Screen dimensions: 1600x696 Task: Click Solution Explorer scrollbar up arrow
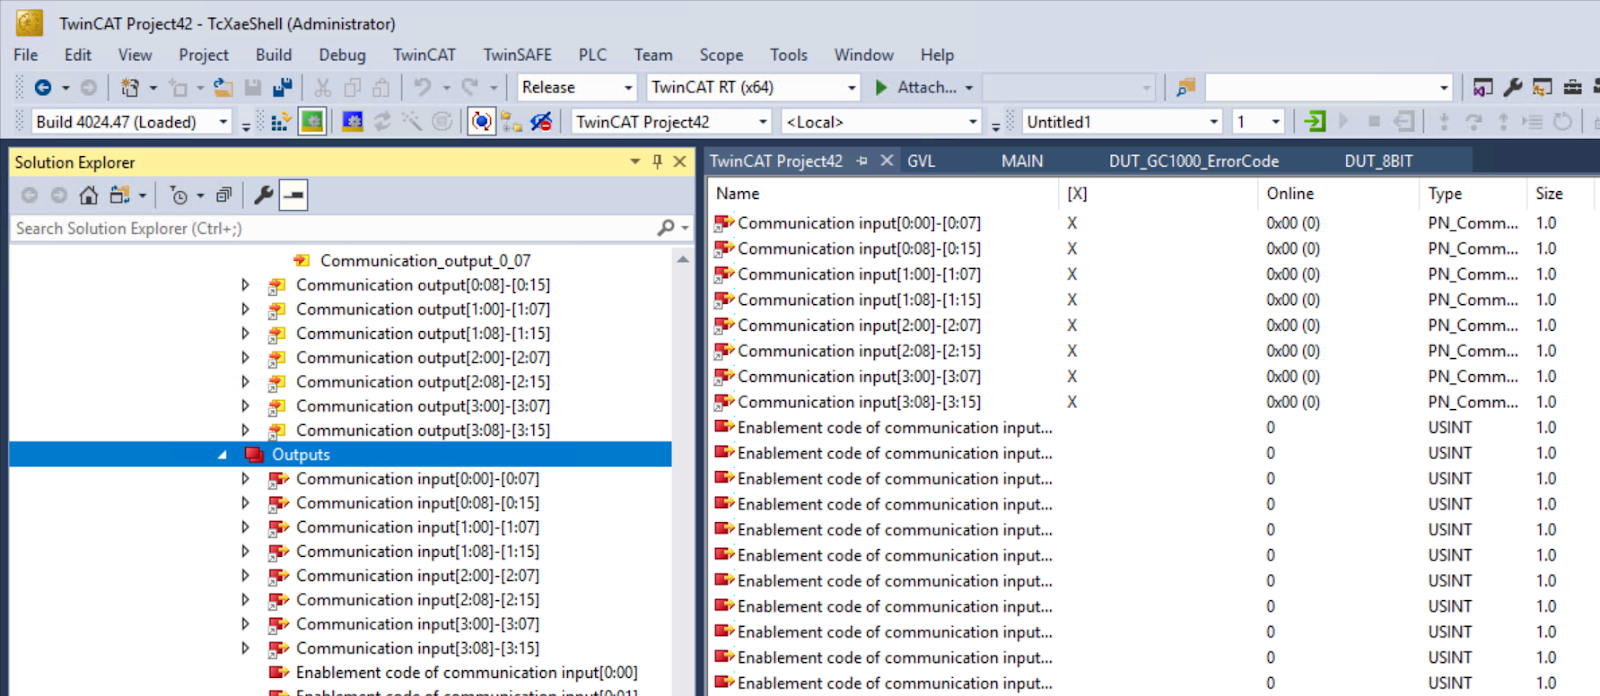683,259
